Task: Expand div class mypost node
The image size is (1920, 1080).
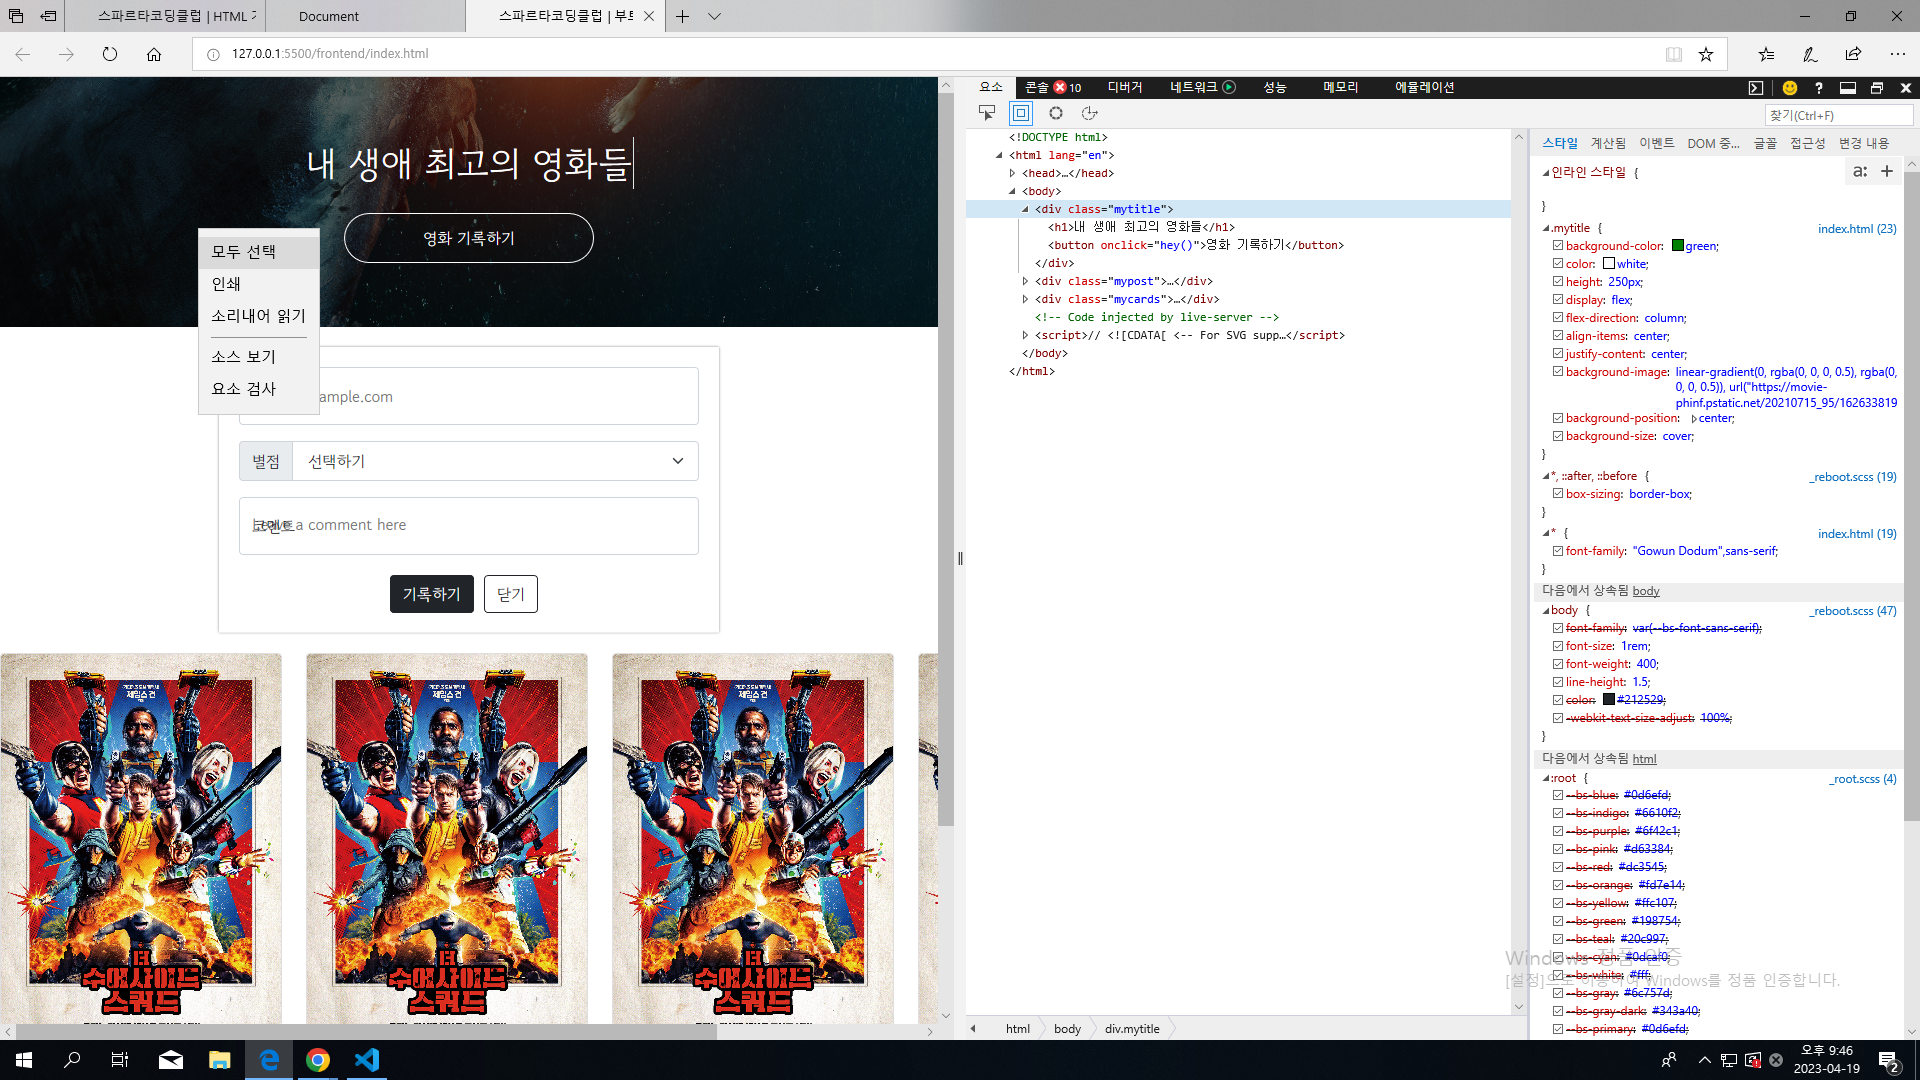Action: 1025,281
